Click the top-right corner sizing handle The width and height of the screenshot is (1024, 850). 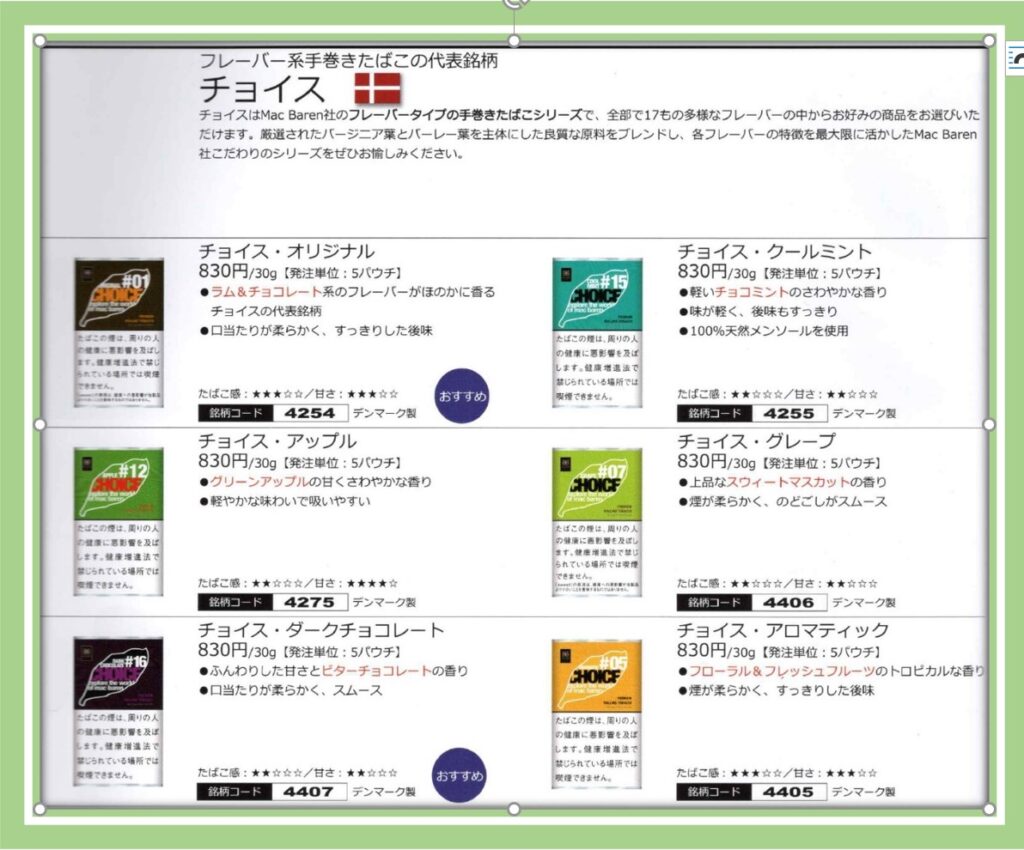click(x=989, y=41)
